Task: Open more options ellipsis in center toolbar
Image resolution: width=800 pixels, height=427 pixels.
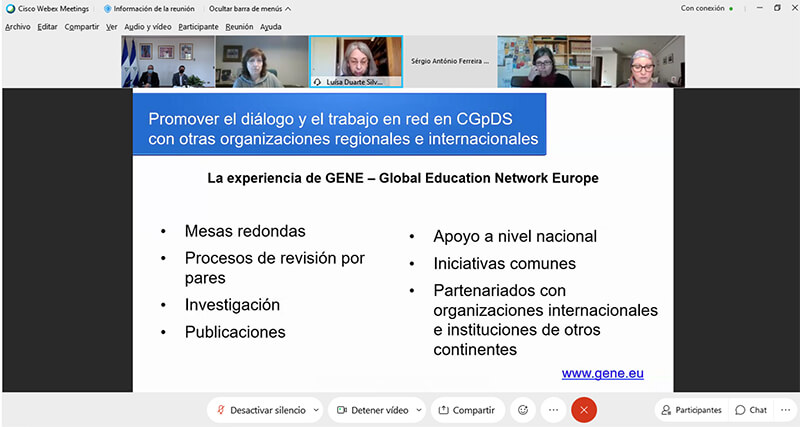Action: click(554, 410)
